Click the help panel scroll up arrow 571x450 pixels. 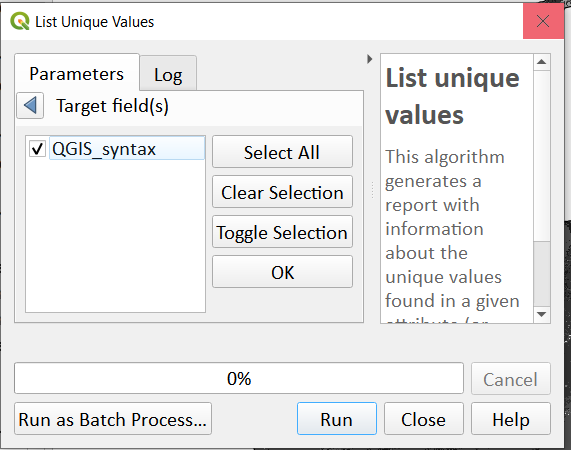coord(542,62)
